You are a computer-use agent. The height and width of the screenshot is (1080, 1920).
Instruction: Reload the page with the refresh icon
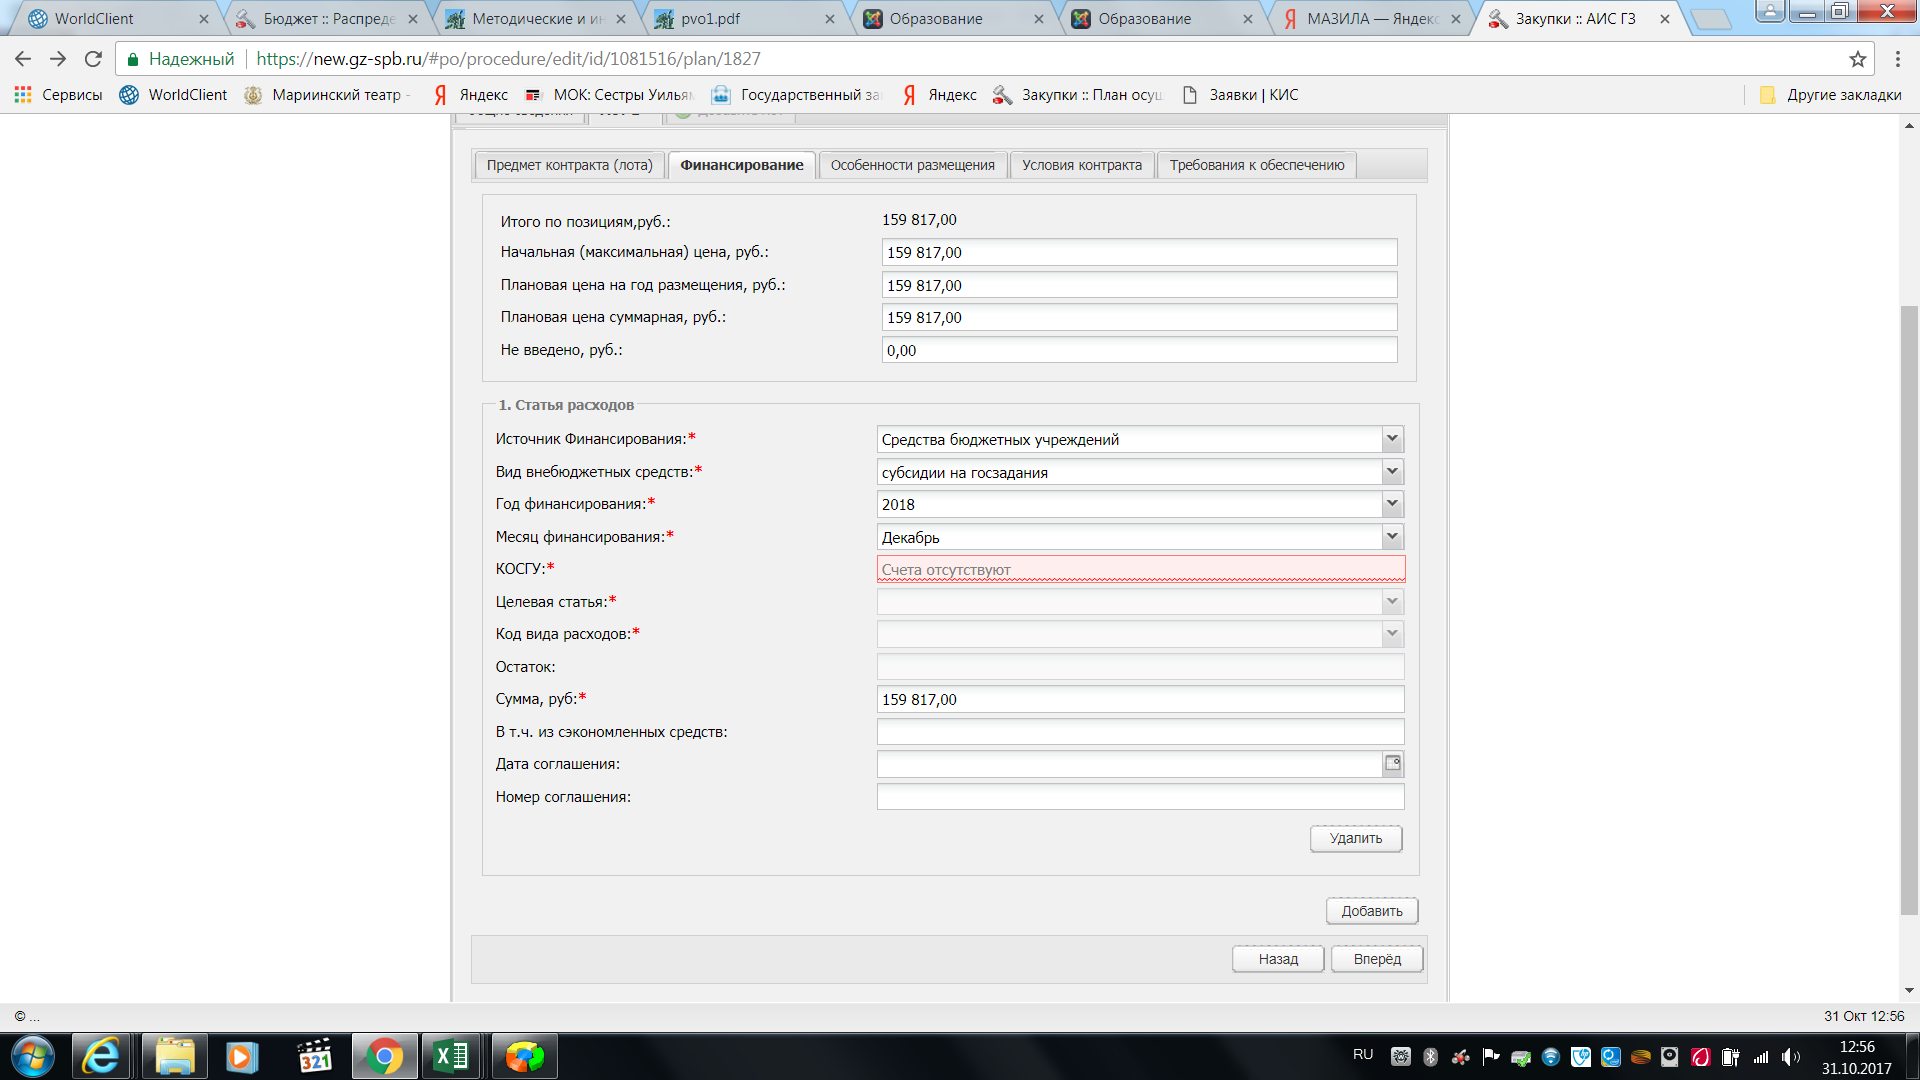click(x=93, y=59)
